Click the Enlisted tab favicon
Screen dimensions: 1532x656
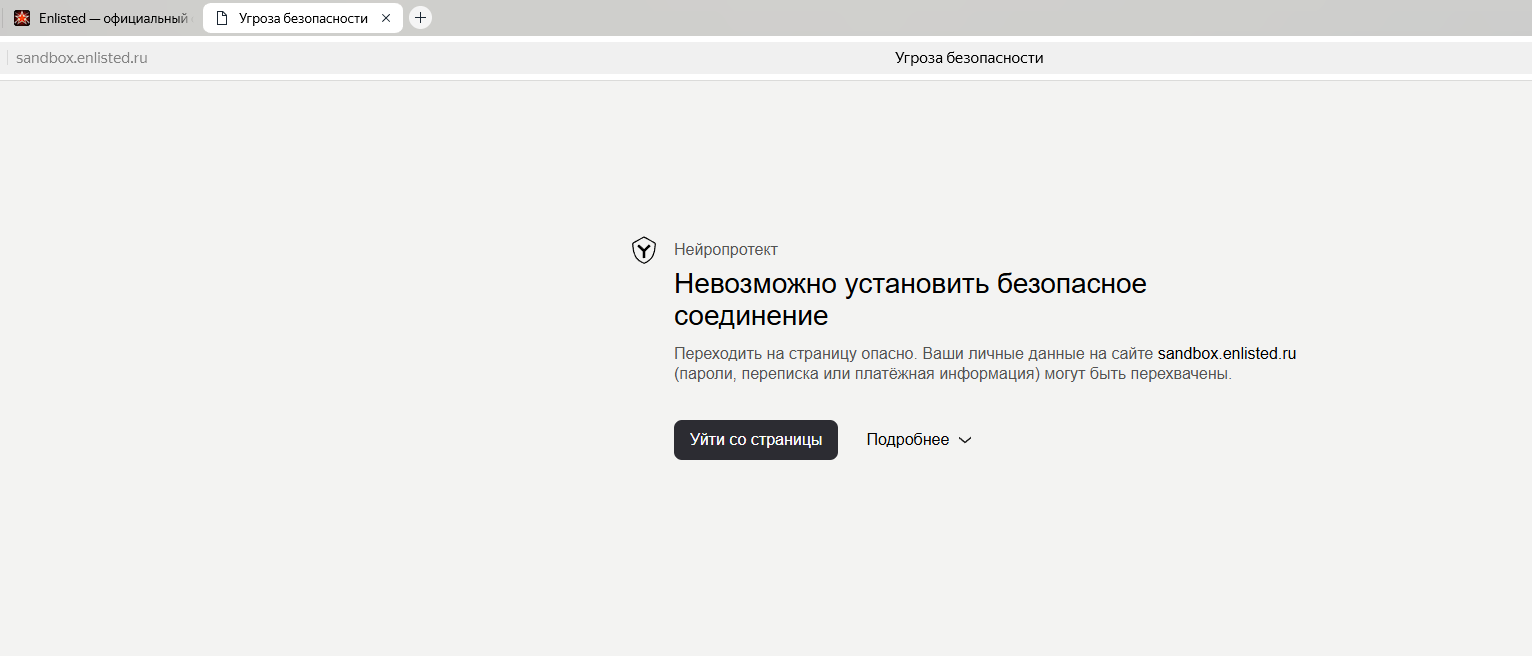(x=22, y=18)
